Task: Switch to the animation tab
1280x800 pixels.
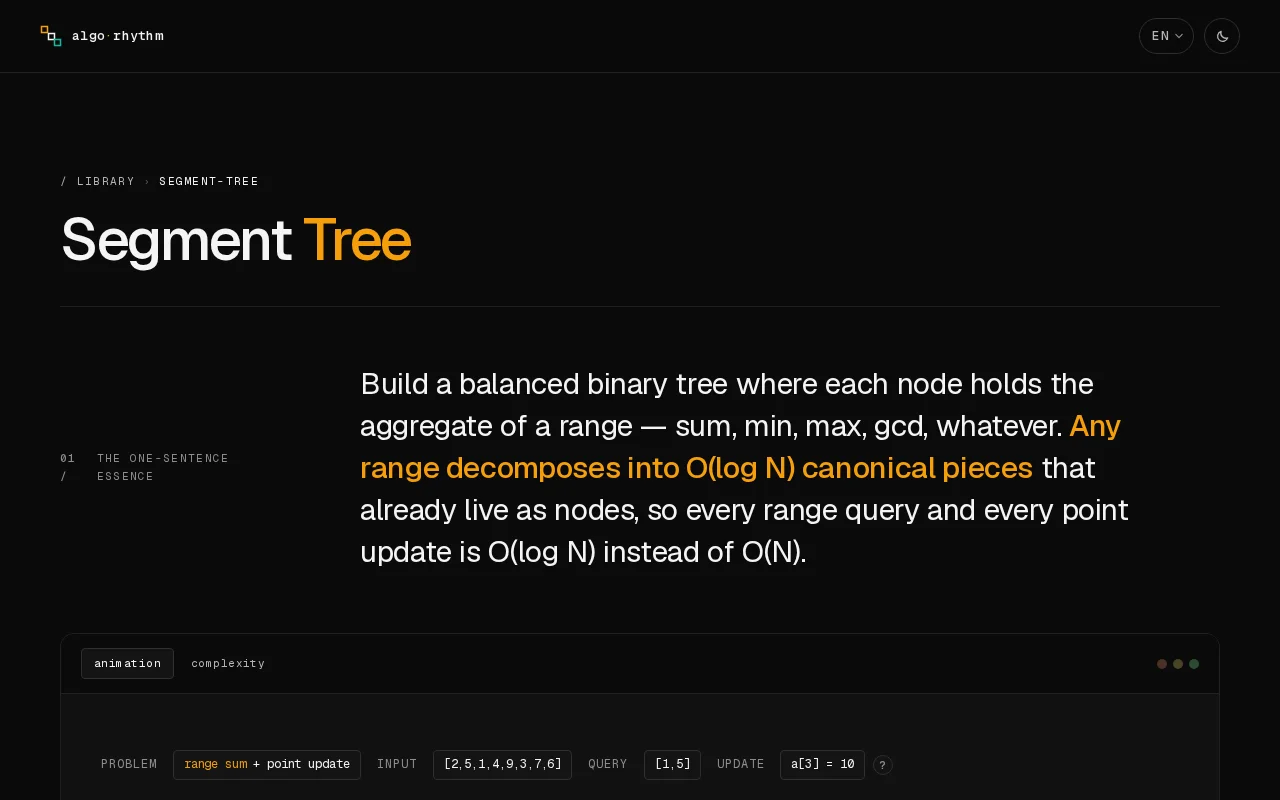Action: 127,663
